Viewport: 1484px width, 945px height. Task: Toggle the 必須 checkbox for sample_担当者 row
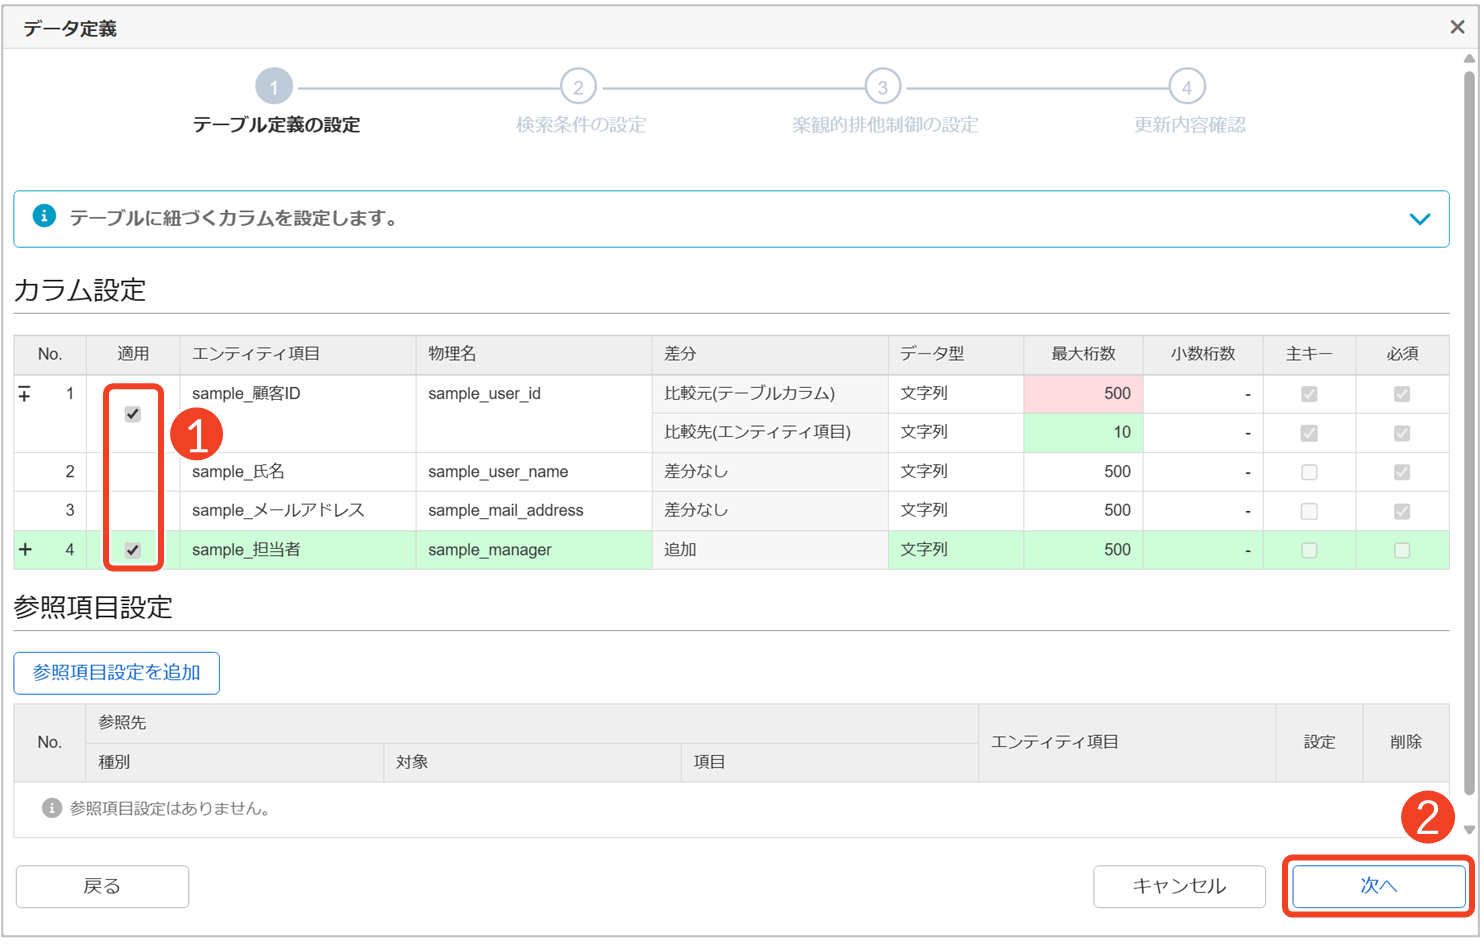tap(1402, 550)
